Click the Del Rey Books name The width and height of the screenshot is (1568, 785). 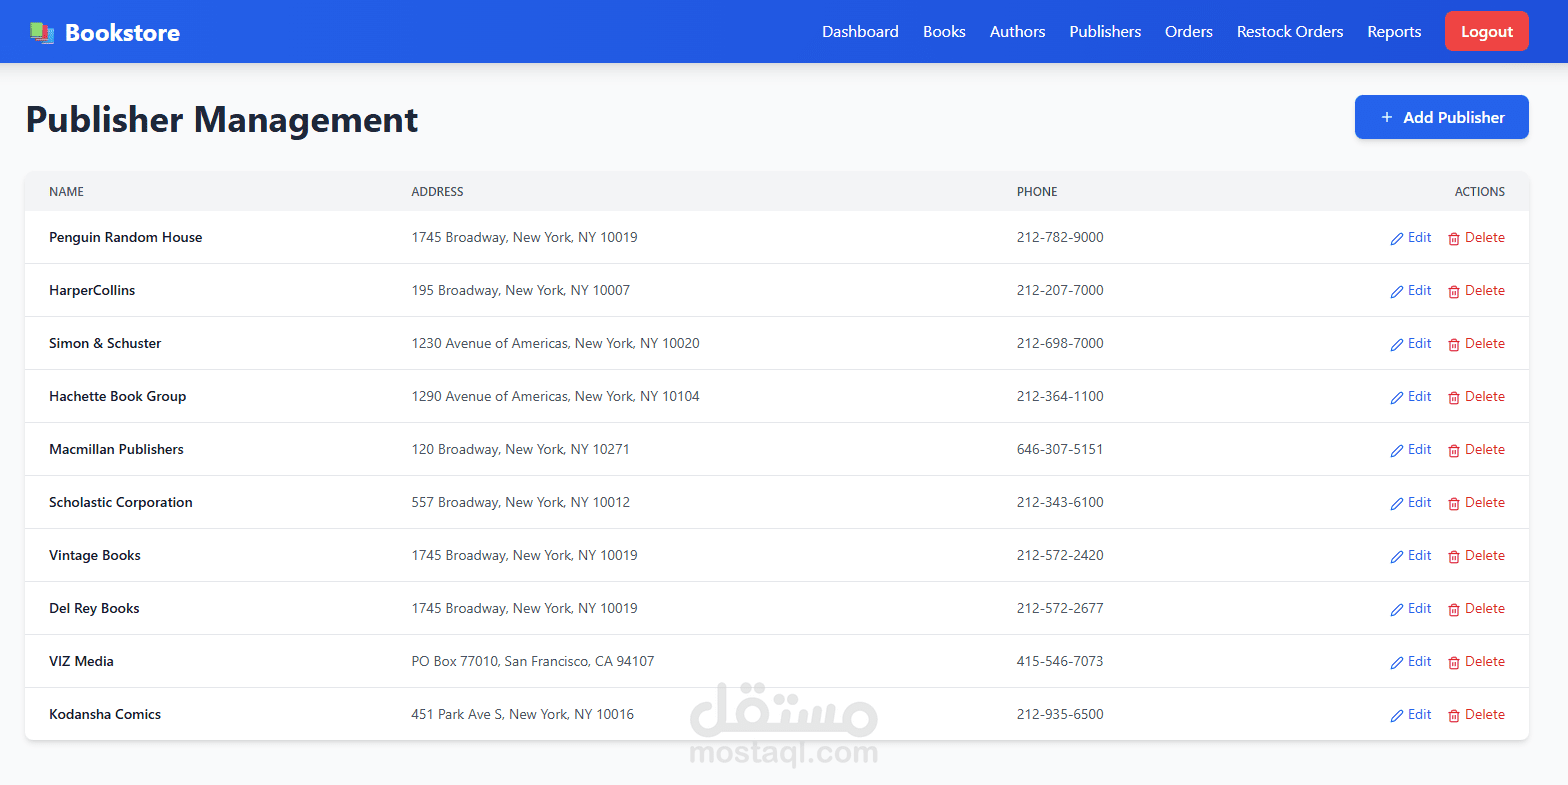[x=94, y=608]
